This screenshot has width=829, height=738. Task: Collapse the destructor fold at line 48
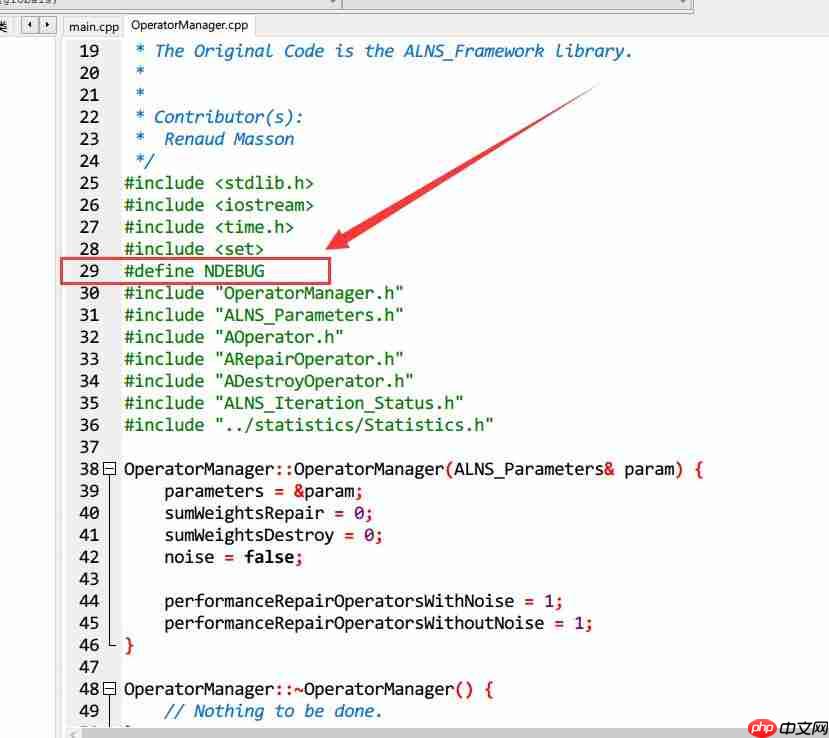tap(113, 689)
